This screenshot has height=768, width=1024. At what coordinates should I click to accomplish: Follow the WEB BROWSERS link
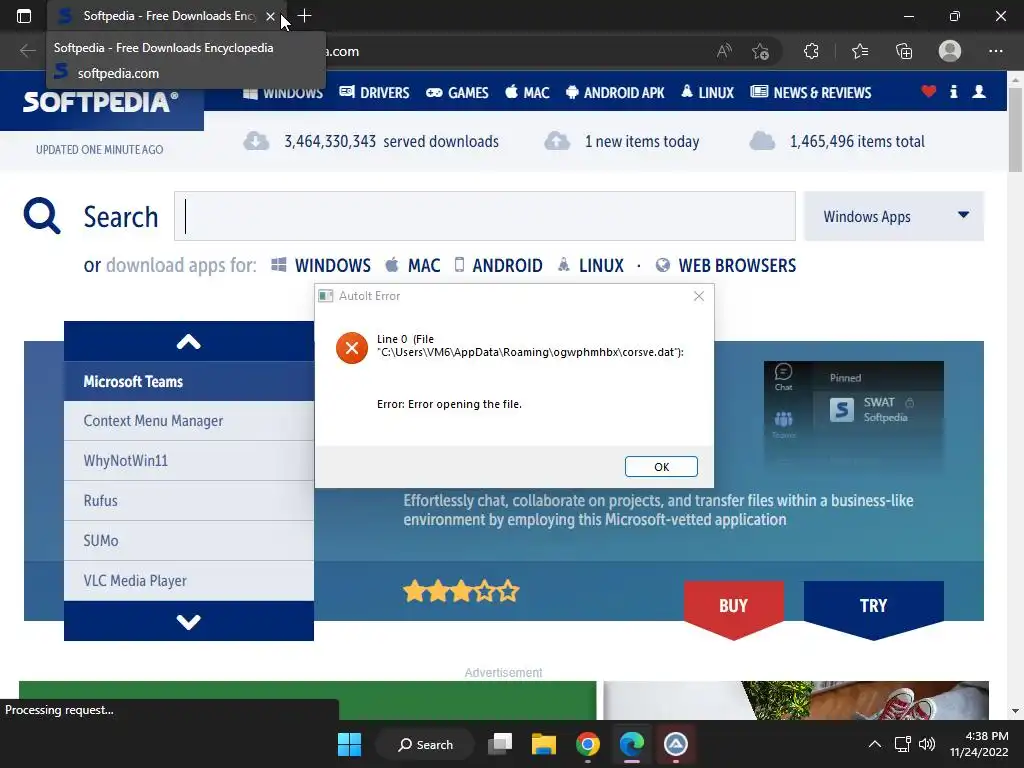tap(726, 265)
